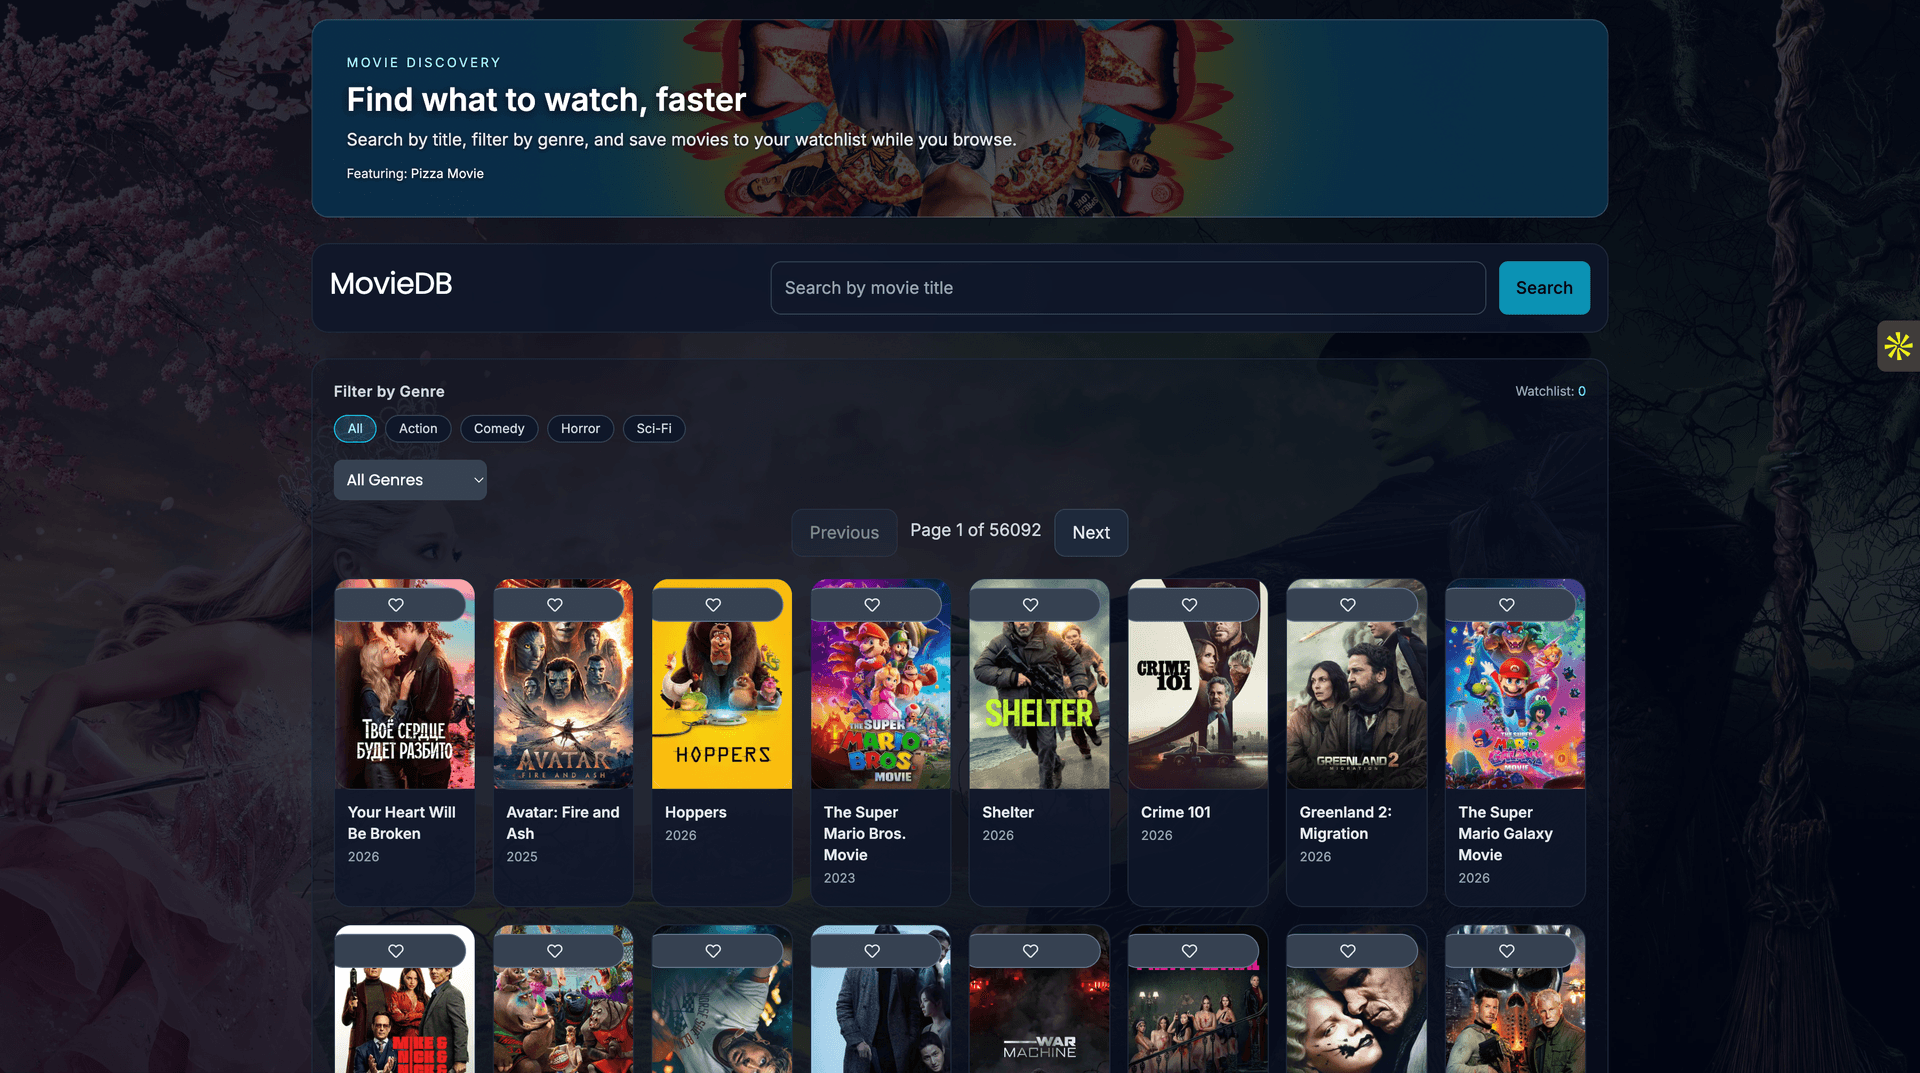The width and height of the screenshot is (1920, 1073).
Task: Enable the Horror genre filter
Action: tap(580, 428)
